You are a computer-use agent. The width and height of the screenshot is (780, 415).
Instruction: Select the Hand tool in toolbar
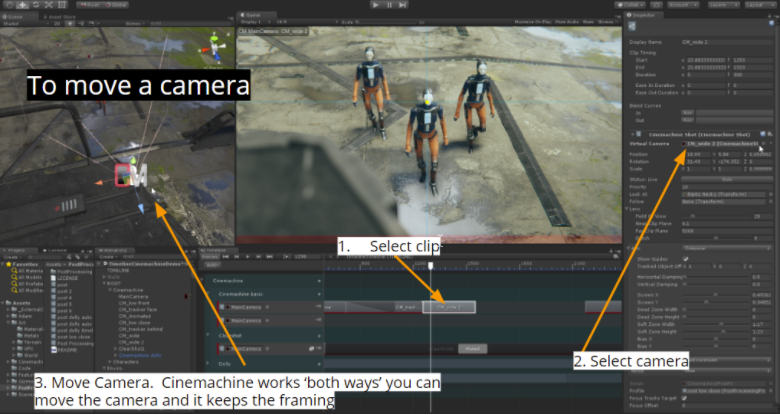pos(8,5)
